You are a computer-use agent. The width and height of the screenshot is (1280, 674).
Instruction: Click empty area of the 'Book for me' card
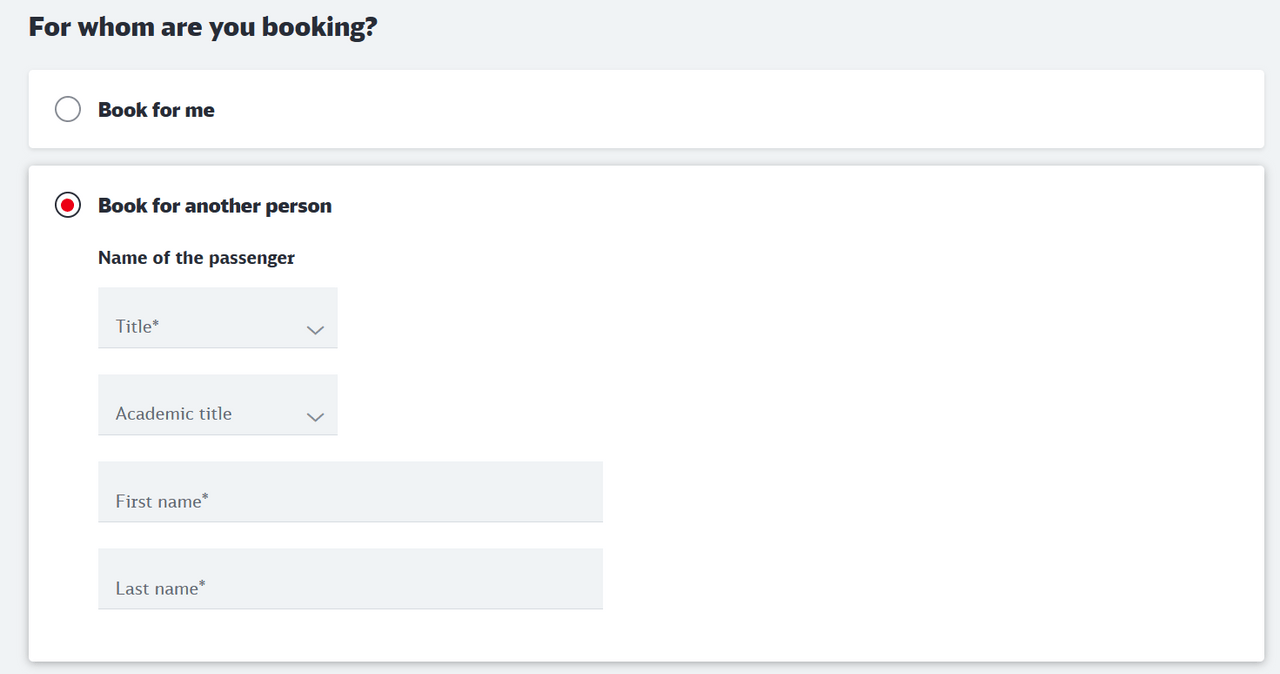(740, 109)
